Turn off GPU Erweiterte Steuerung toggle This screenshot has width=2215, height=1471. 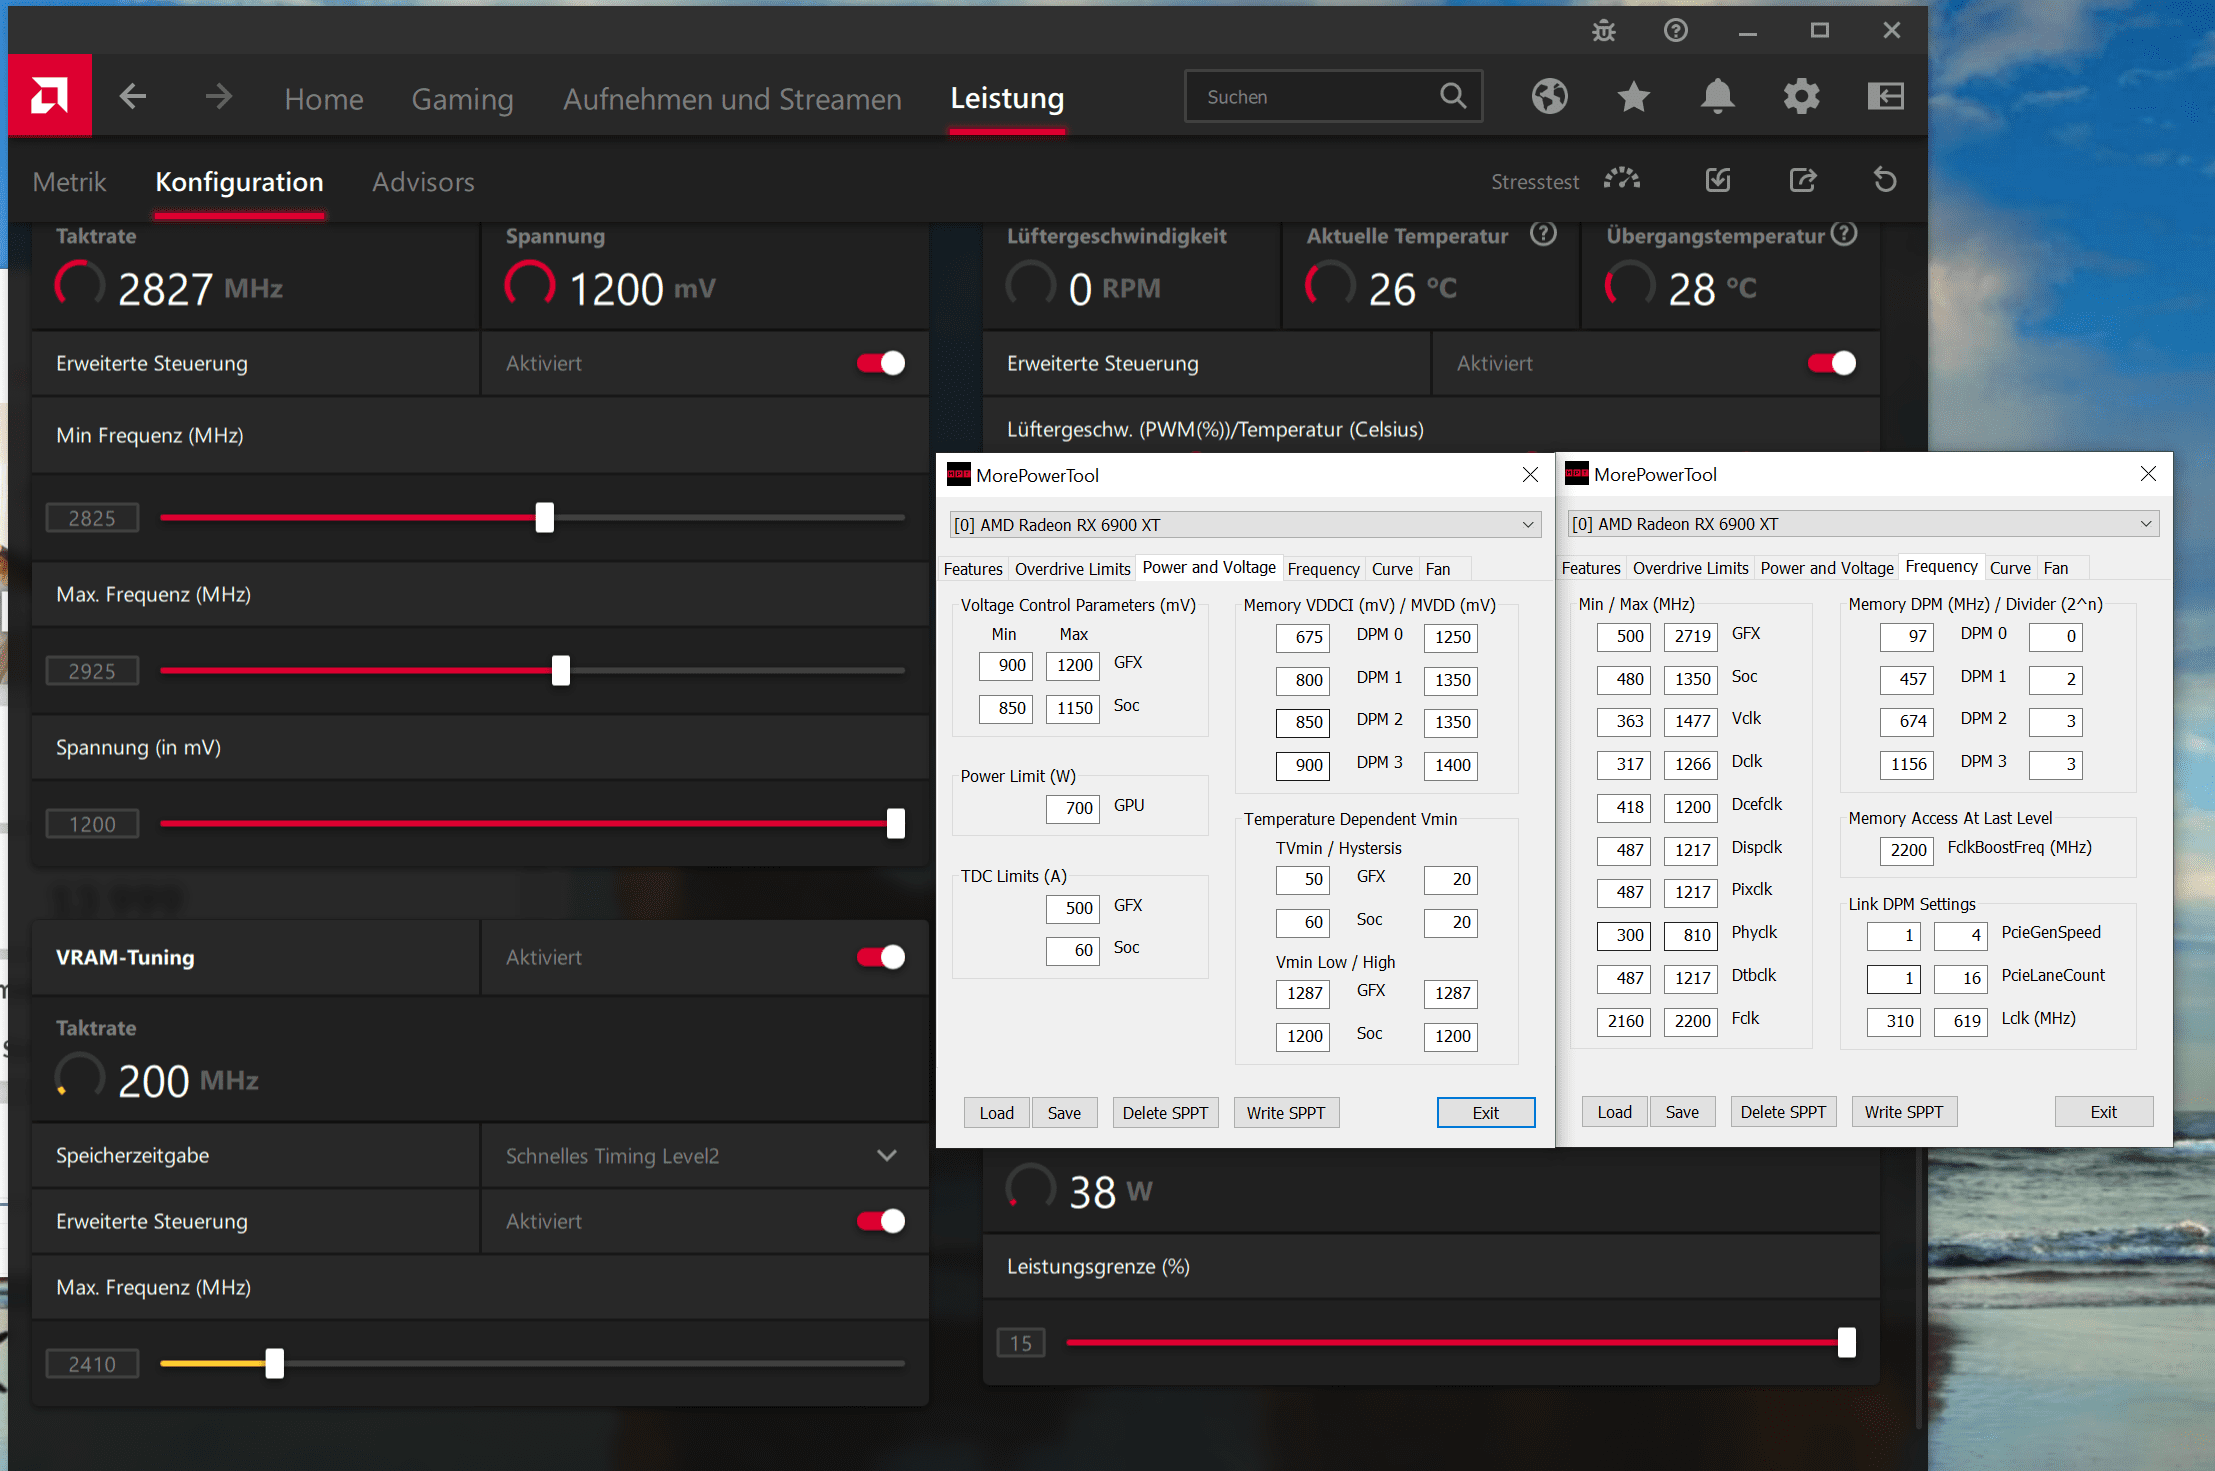881,363
